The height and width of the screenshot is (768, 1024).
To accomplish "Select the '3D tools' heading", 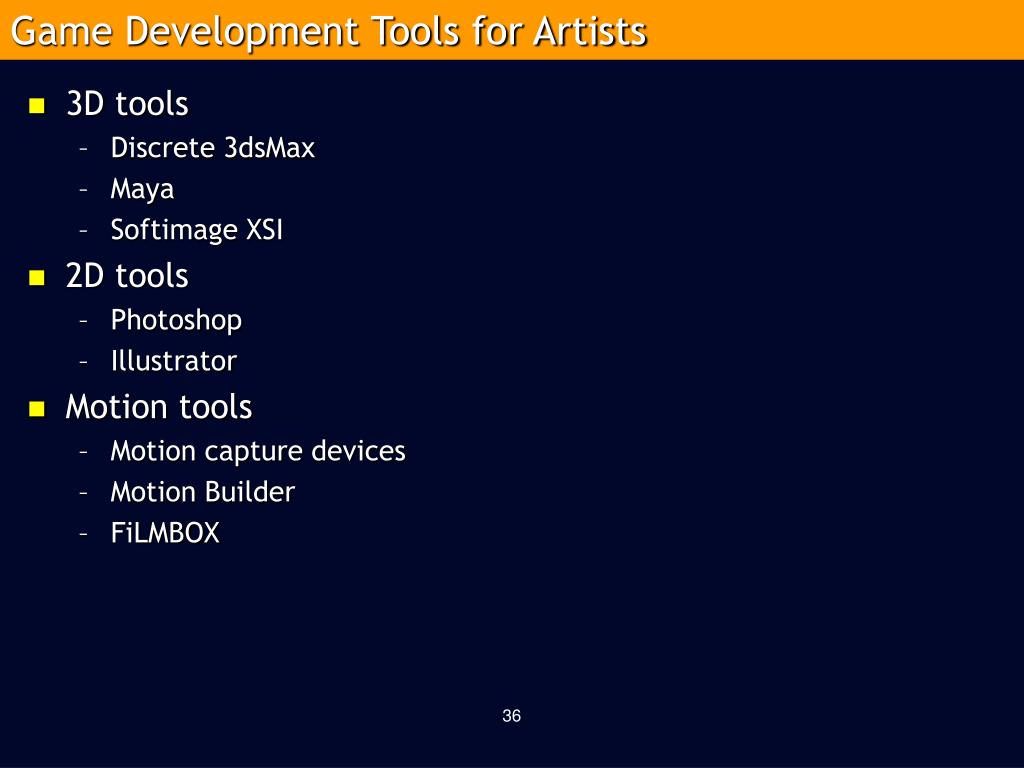I will (127, 104).
